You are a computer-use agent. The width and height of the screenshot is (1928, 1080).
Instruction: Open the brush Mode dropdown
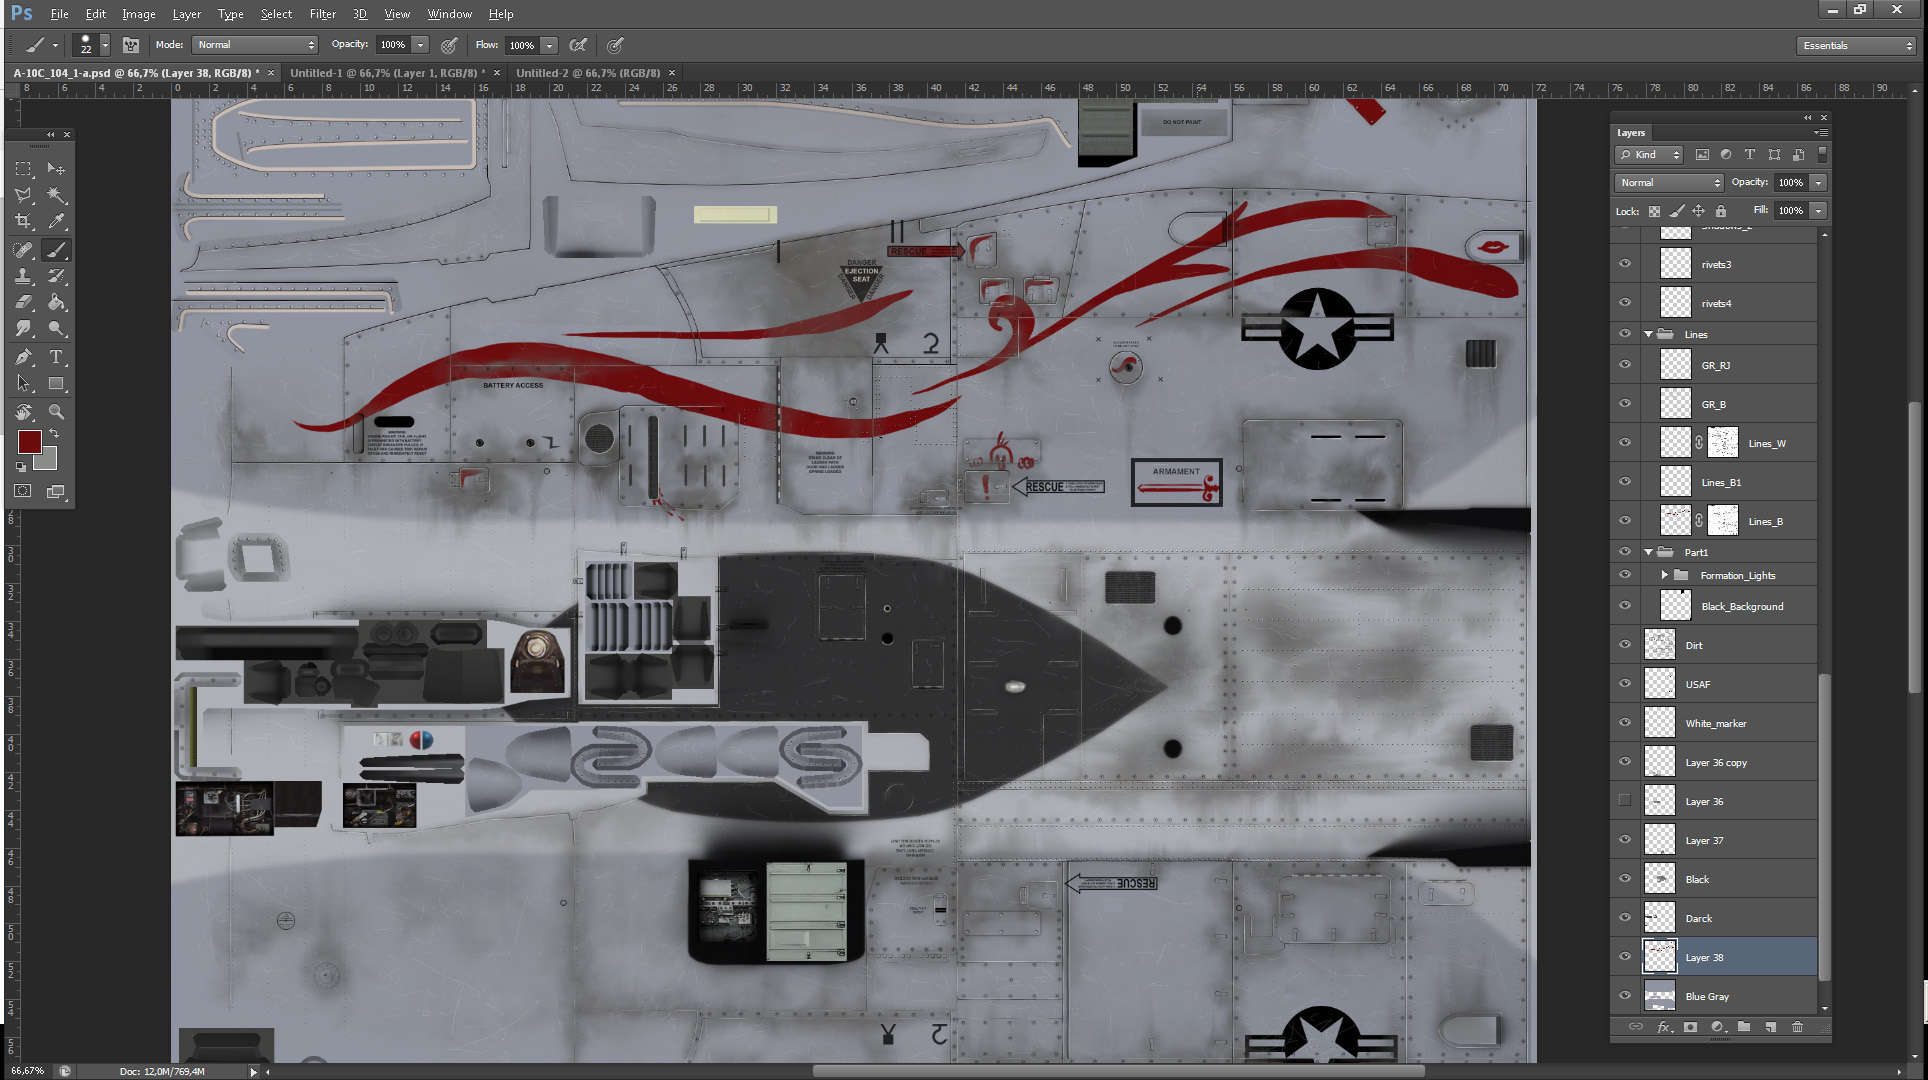tap(255, 45)
